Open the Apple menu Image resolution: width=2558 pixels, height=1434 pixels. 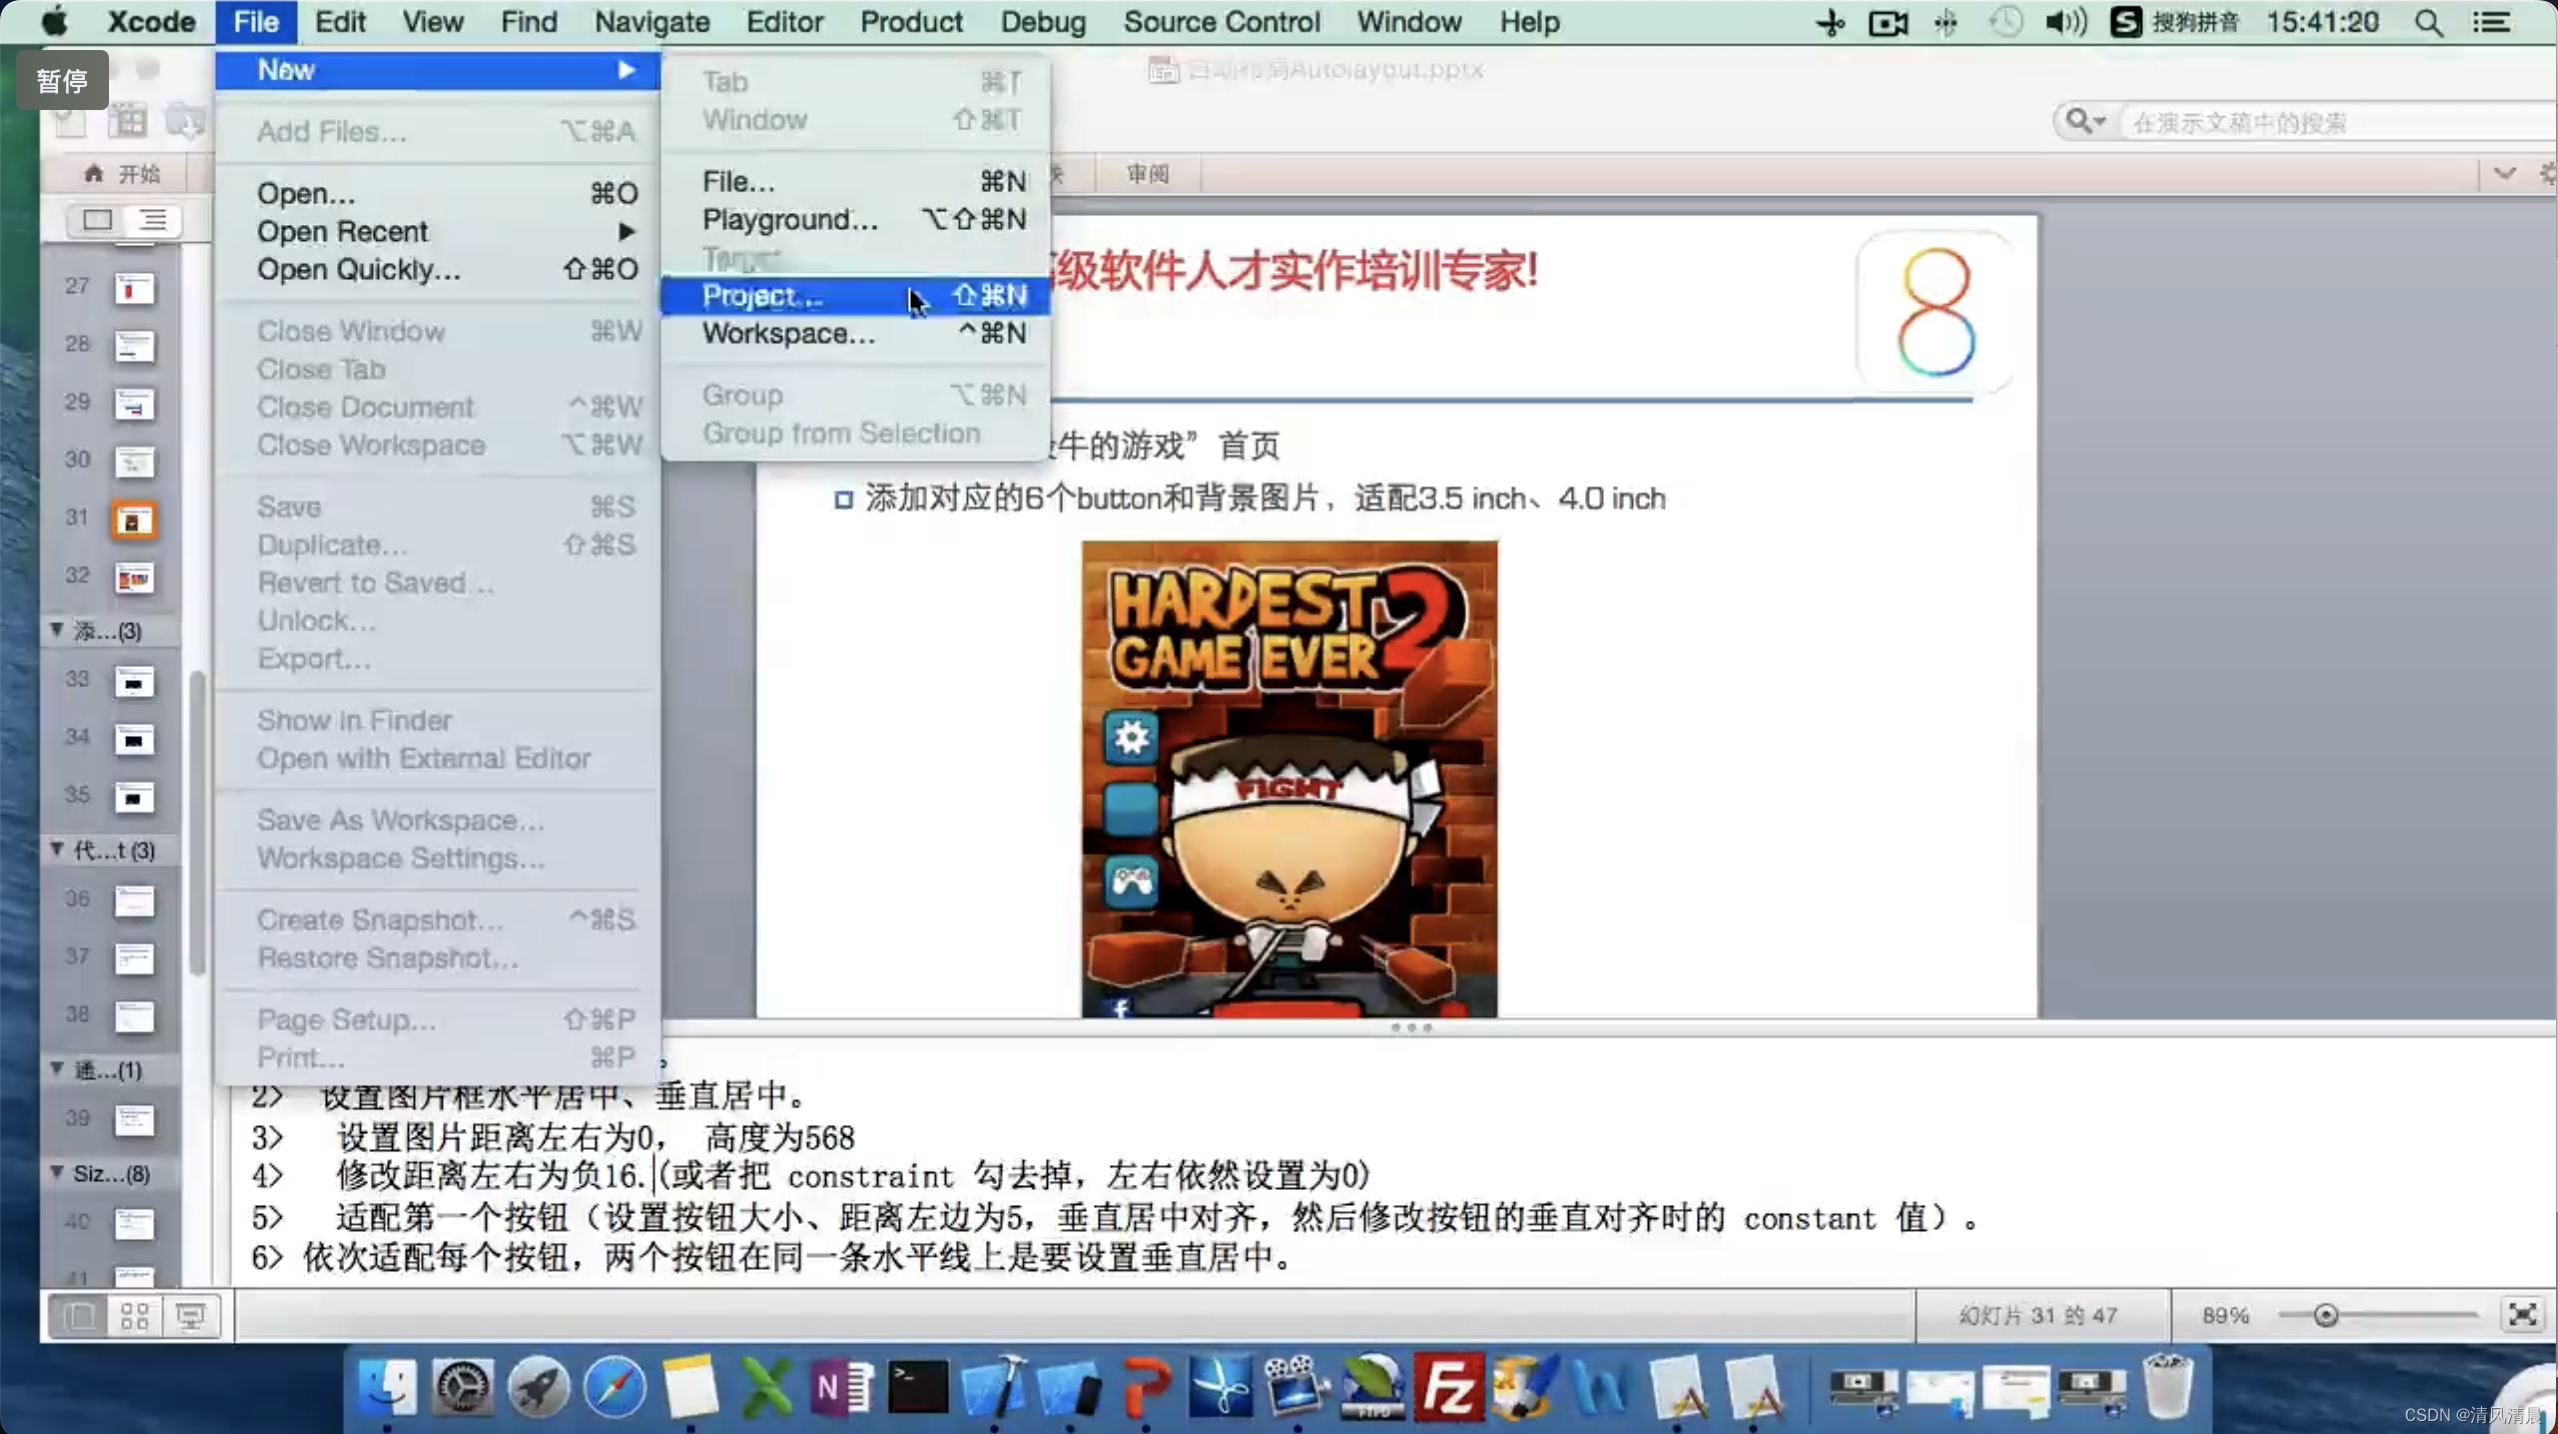tap(55, 22)
